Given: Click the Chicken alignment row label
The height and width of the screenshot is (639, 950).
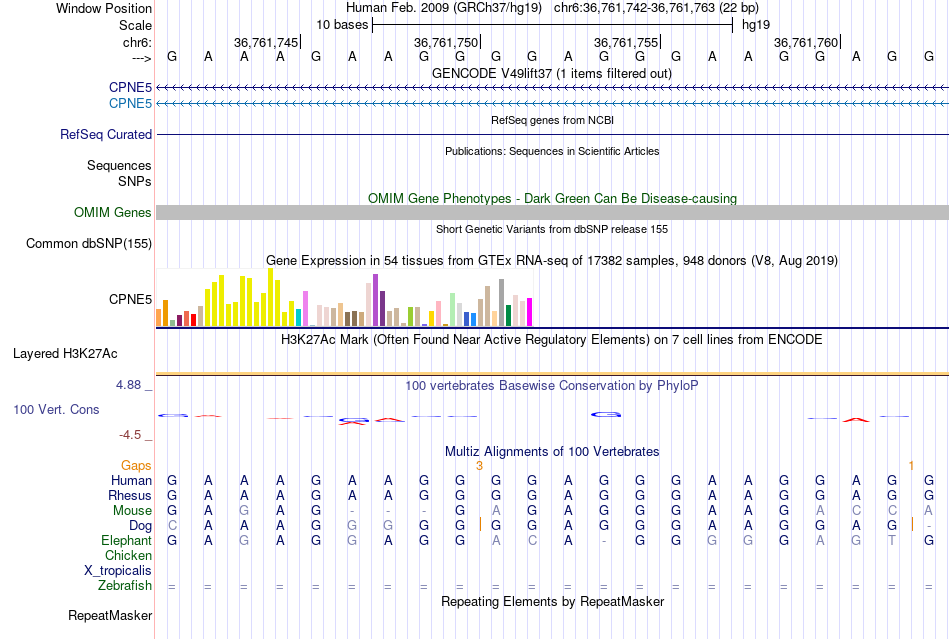Looking at the screenshot, I should [128, 555].
